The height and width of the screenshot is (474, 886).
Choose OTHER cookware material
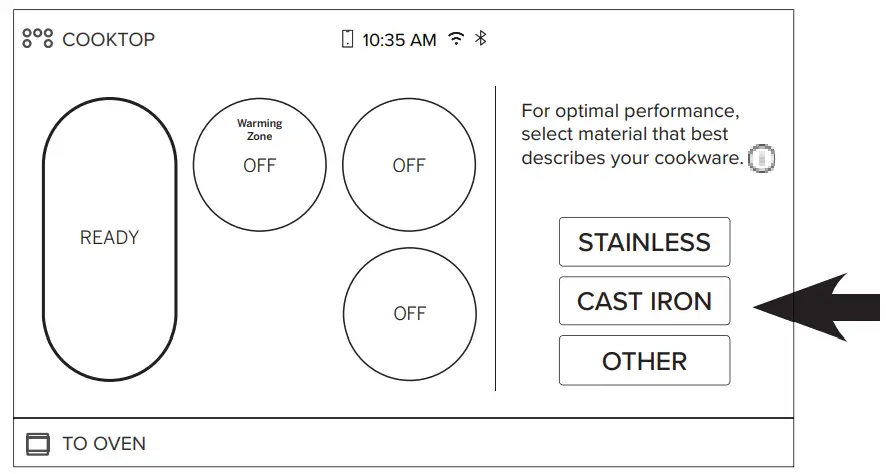[x=644, y=361]
